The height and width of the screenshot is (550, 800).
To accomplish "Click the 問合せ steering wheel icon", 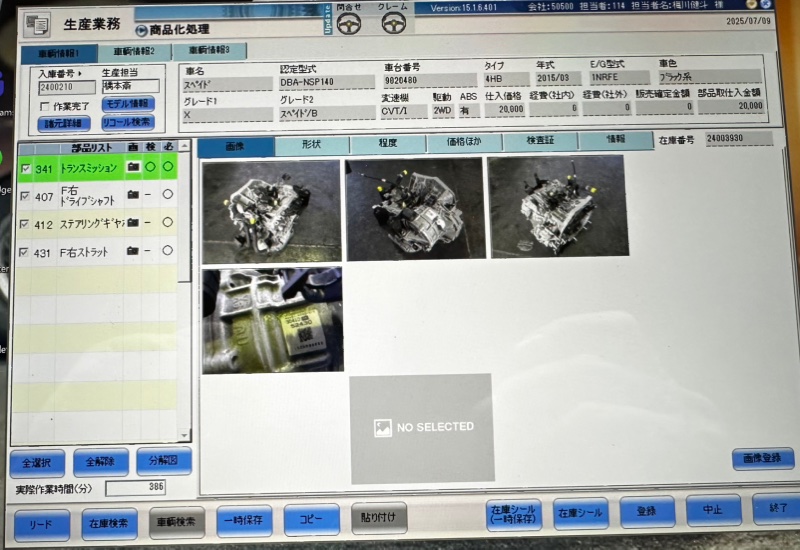I will 349,23.
